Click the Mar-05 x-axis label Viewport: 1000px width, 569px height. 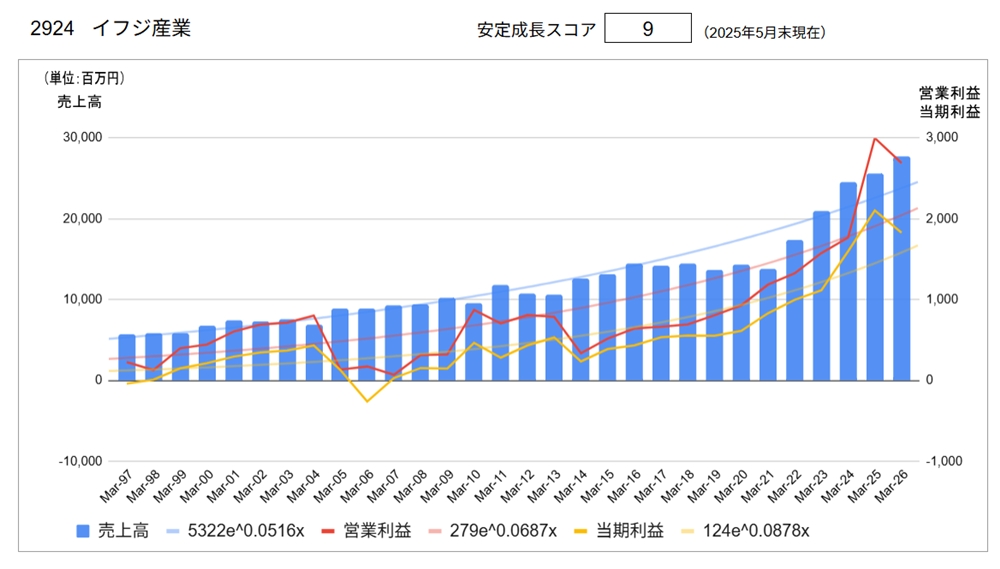point(329,486)
